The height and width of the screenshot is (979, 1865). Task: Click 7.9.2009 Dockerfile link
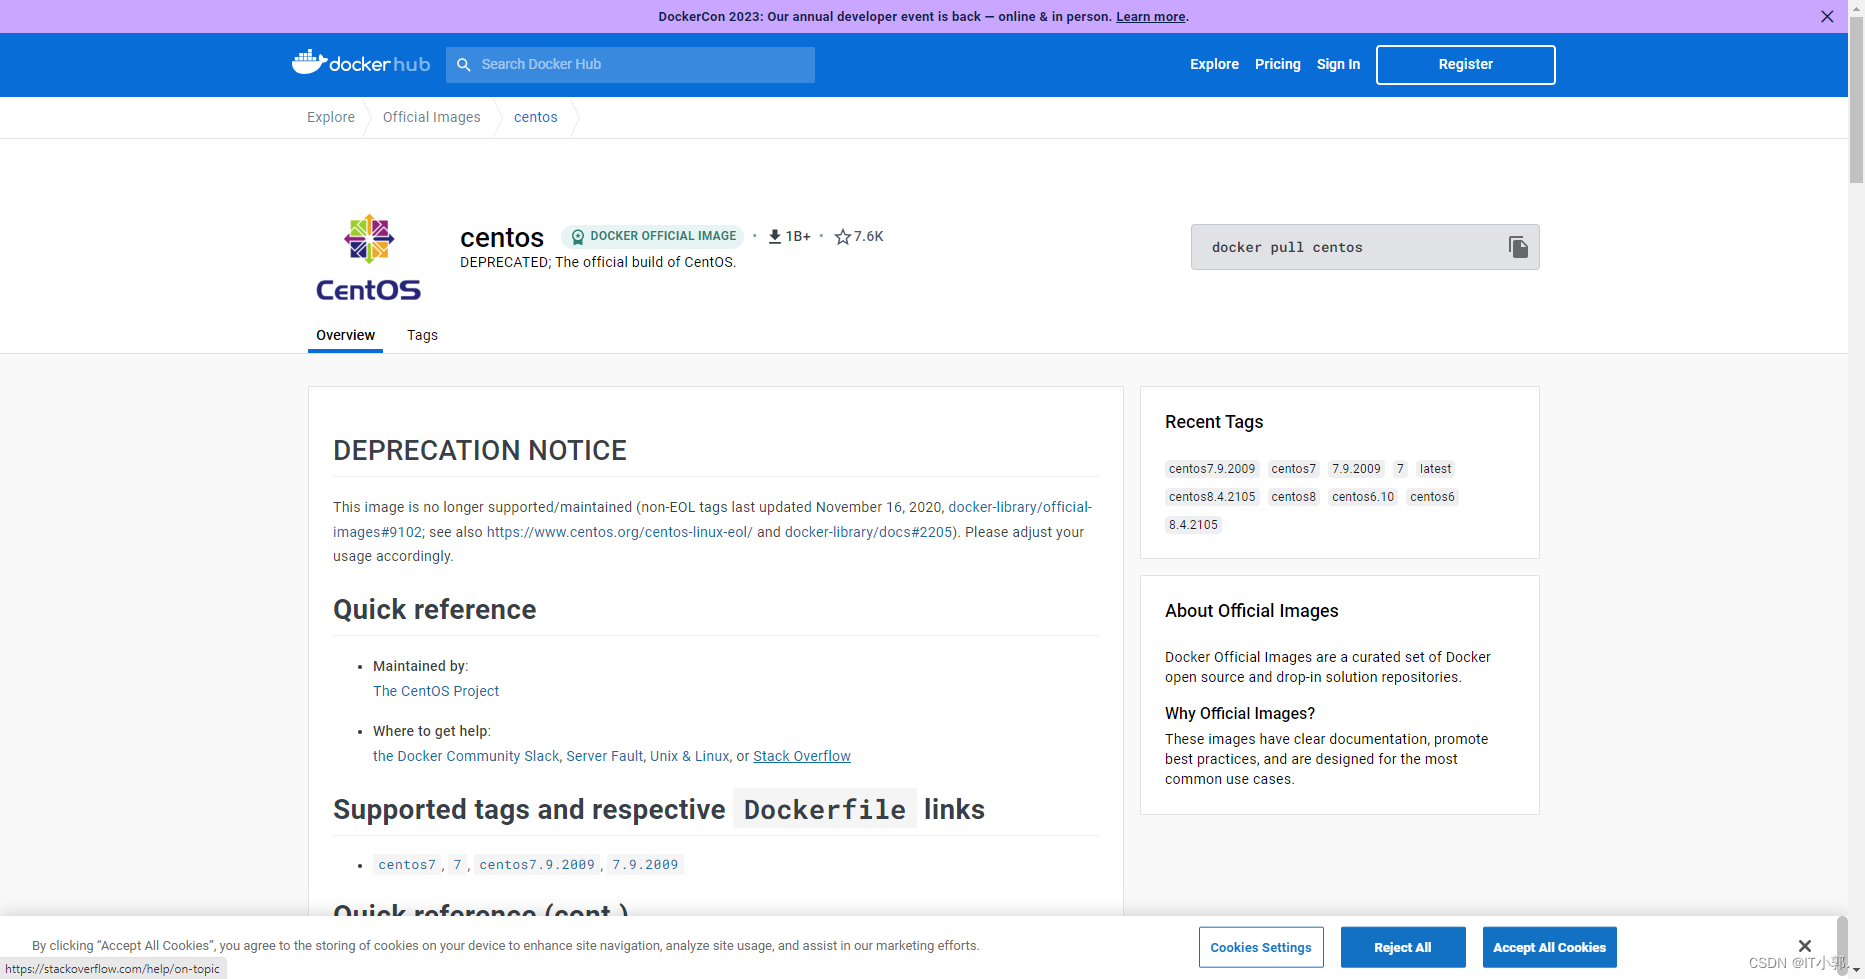pyautogui.click(x=645, y=865)
